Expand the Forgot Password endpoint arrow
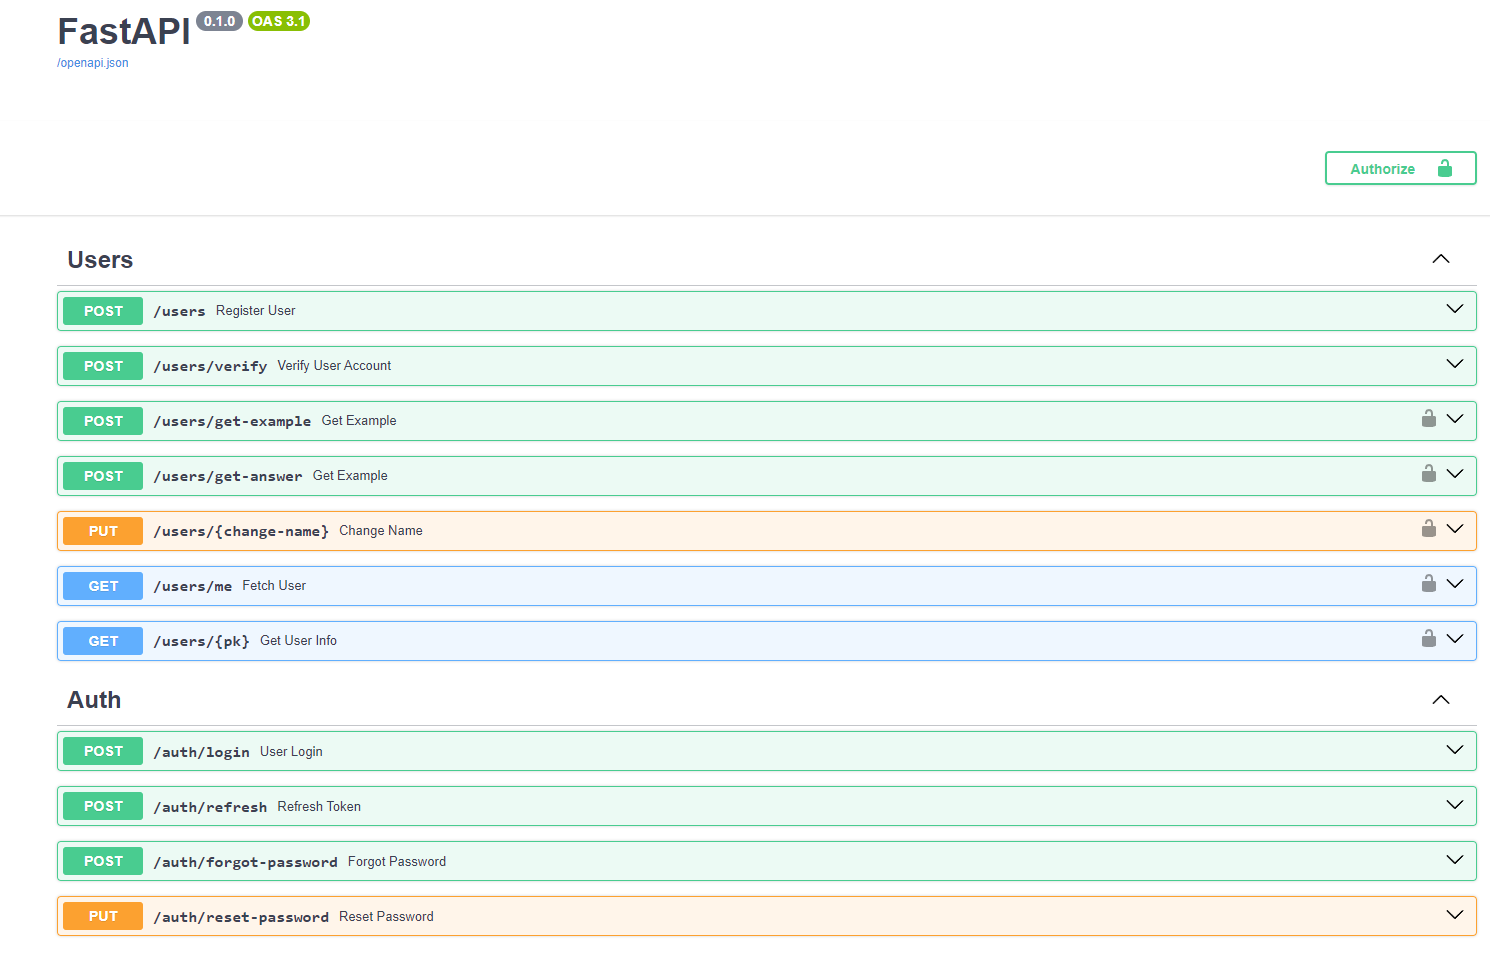 coord(1455,860)
